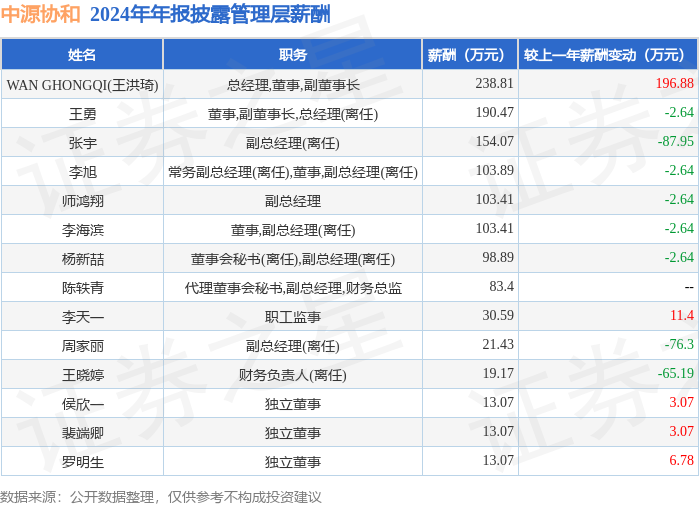Click the position 代理董事会秘书,副总经理,财务总监
699x506 pixels.
coord(293,288)
